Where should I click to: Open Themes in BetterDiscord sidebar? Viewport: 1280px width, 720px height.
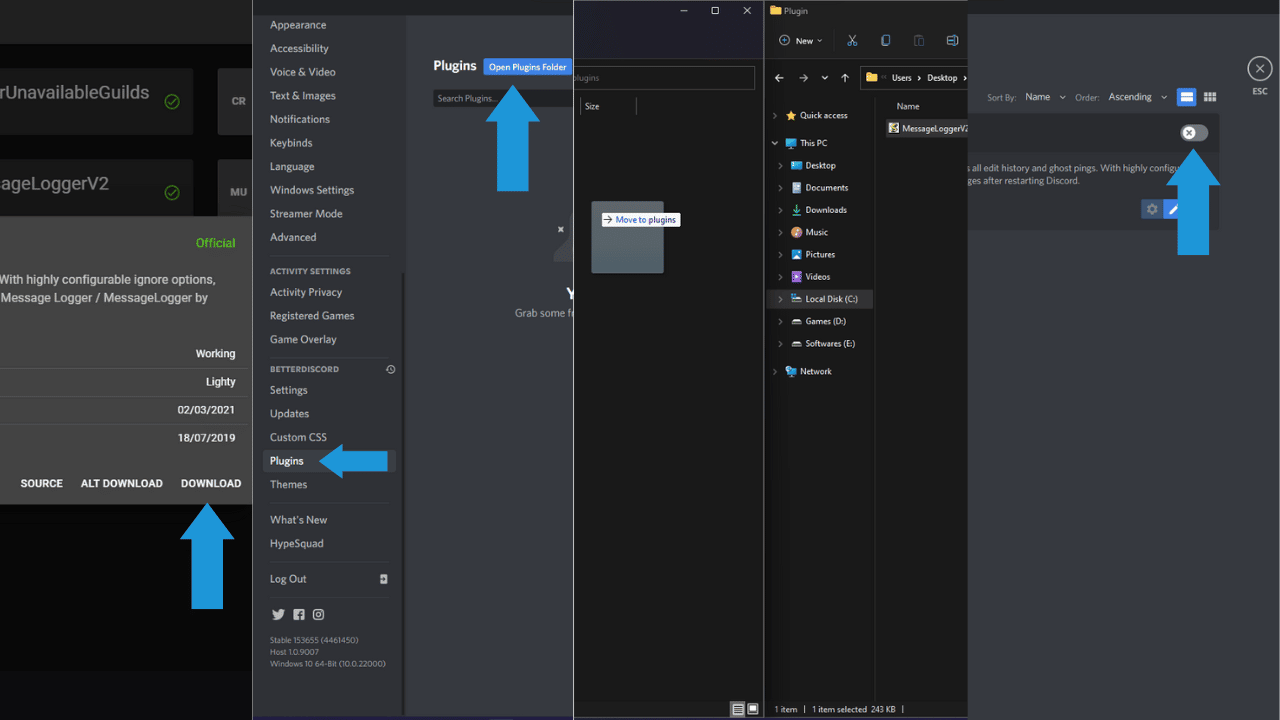289,484
